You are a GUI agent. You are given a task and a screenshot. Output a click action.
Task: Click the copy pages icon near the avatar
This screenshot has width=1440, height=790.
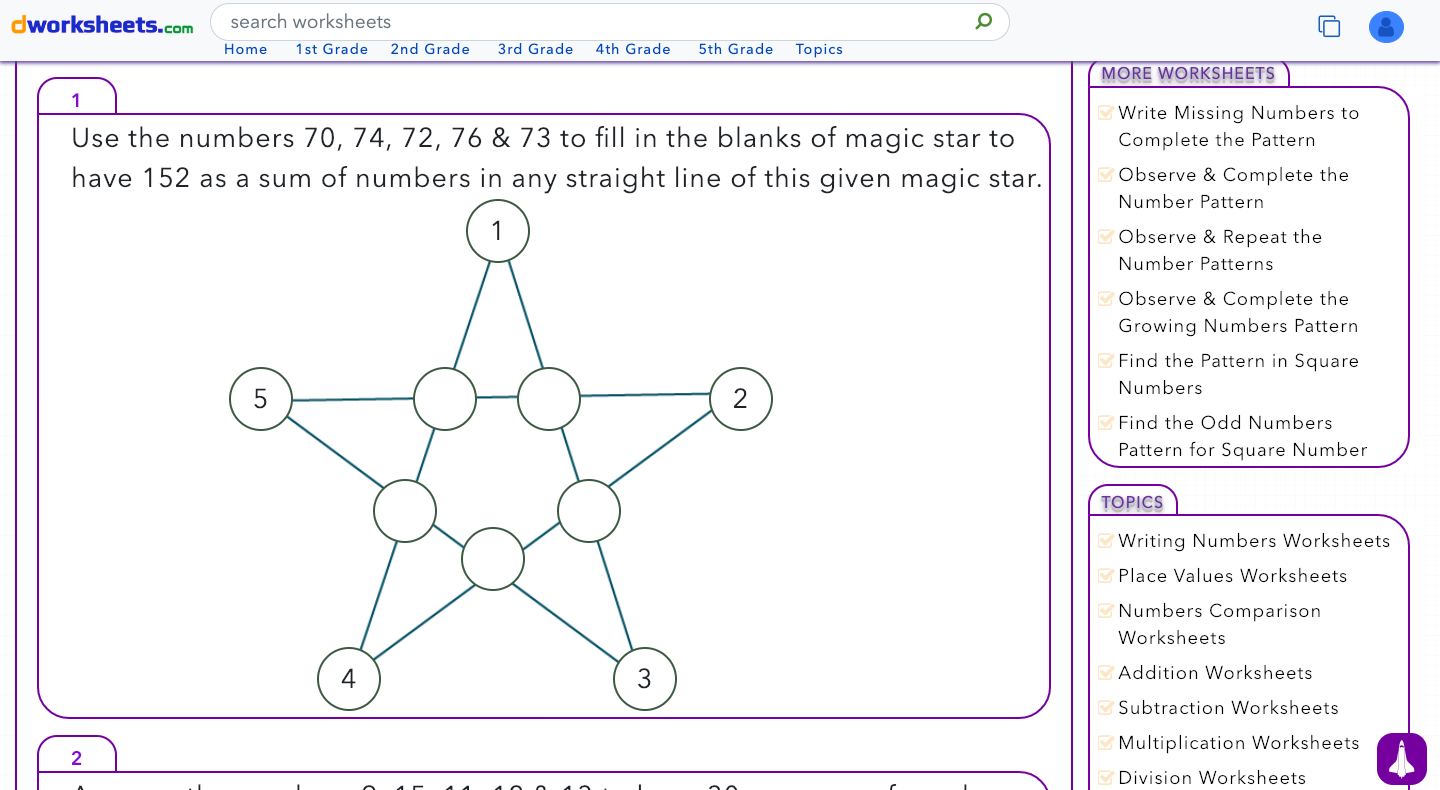point(1329,26)
